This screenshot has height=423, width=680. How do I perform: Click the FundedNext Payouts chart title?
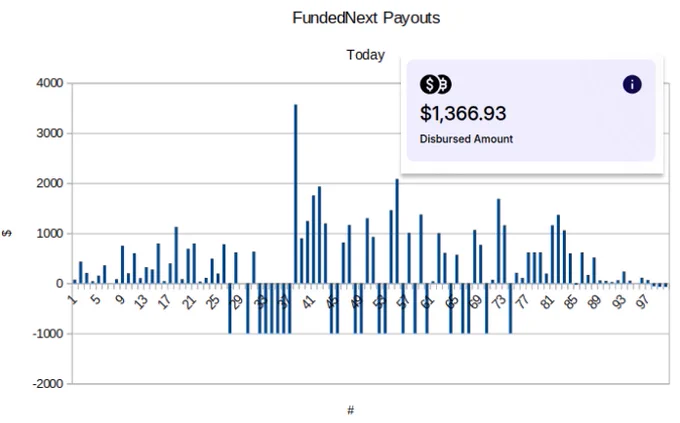tap(366, 18)
